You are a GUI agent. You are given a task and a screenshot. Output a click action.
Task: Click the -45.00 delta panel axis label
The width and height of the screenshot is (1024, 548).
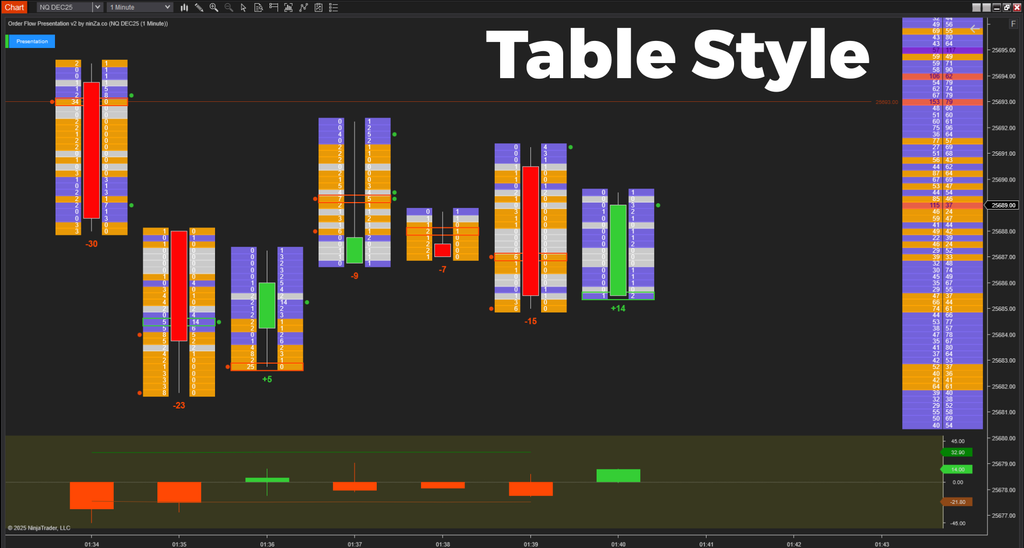(957, 523)
